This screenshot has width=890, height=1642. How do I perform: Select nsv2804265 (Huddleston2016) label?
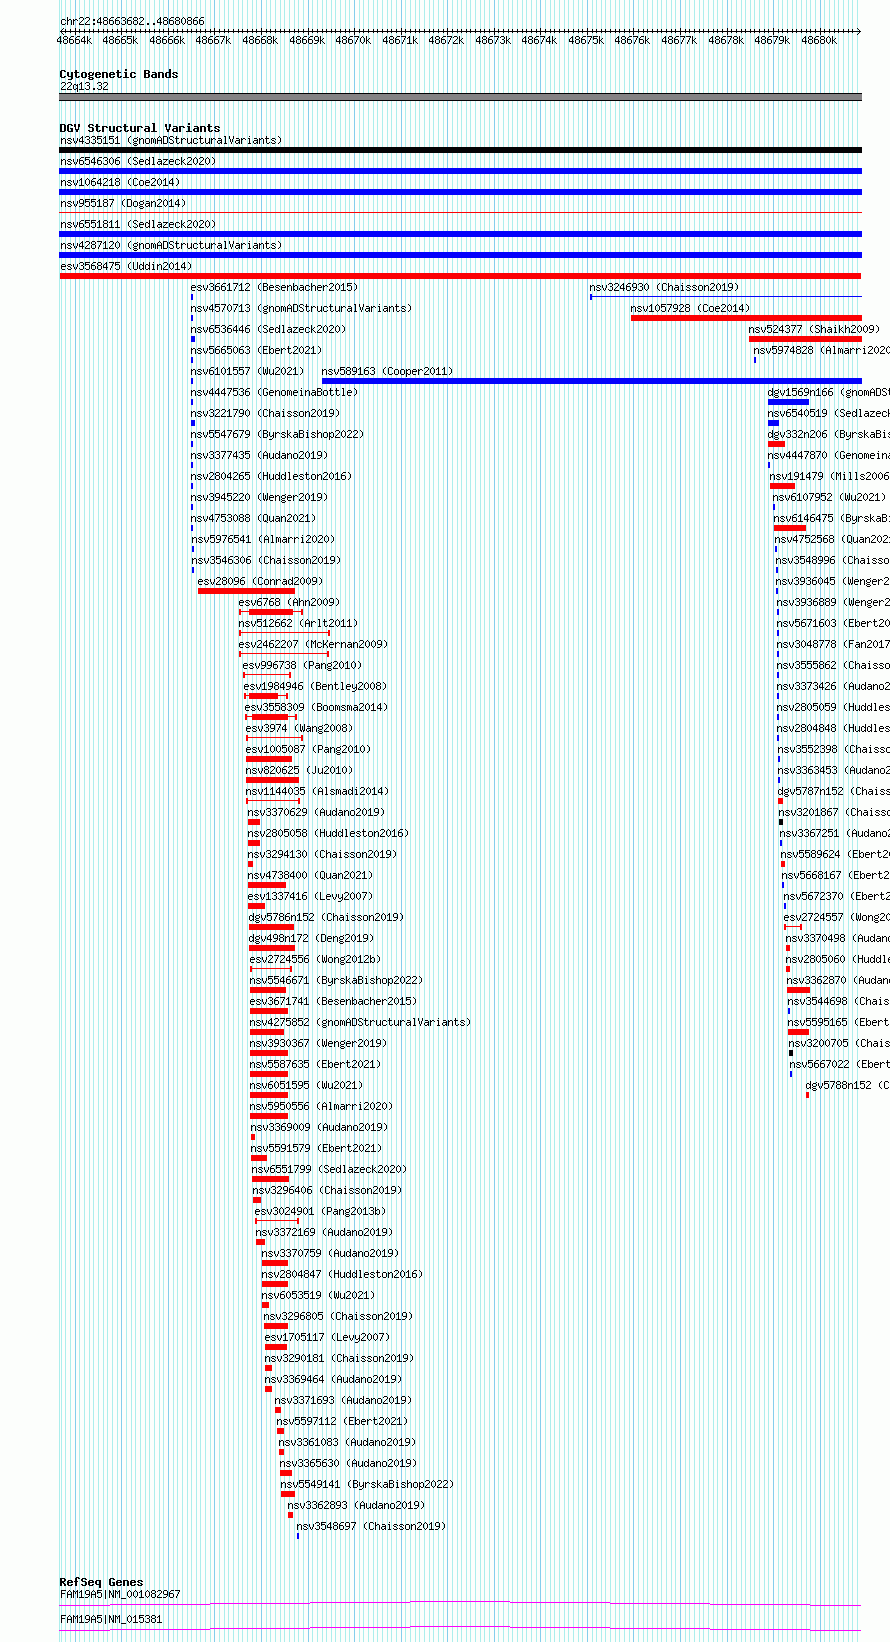click(x=271, y=476)
